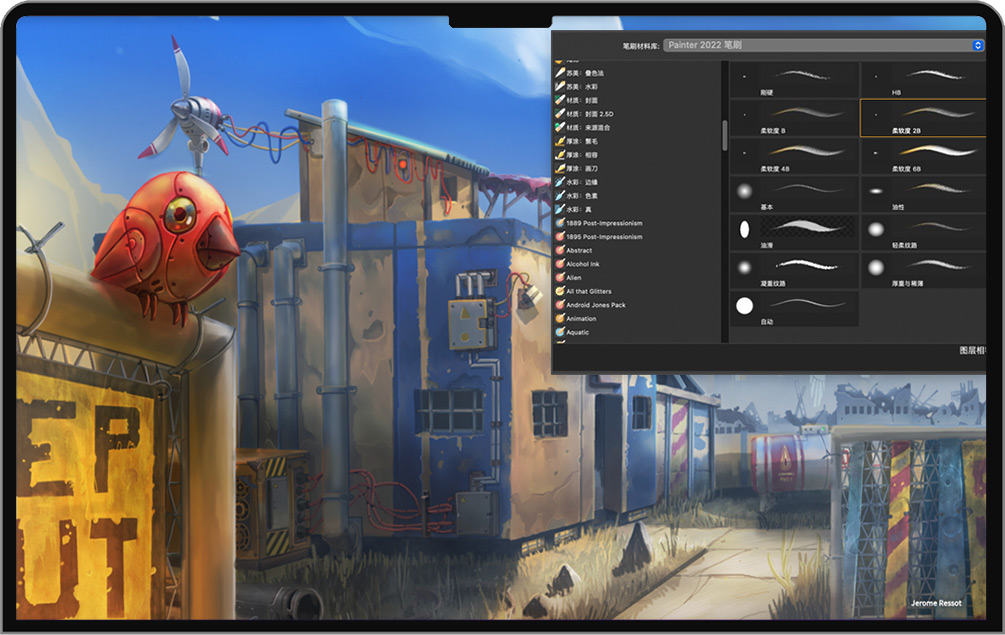This screenshot has width=1005, height=635.
Task: Click the brush icon next to Abstract
Action: (x=560, y=250)
